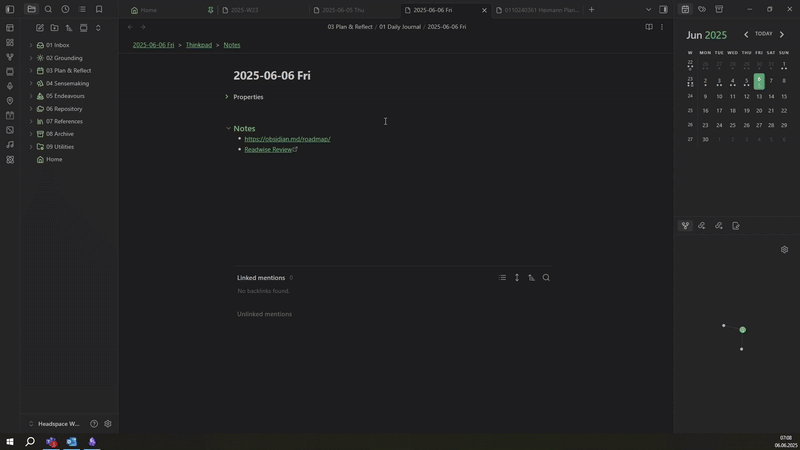Expand the 01 Inbox folder
The width and height of the screenshot is (800, 450).
pyautogui.click(x=31, y=45)
